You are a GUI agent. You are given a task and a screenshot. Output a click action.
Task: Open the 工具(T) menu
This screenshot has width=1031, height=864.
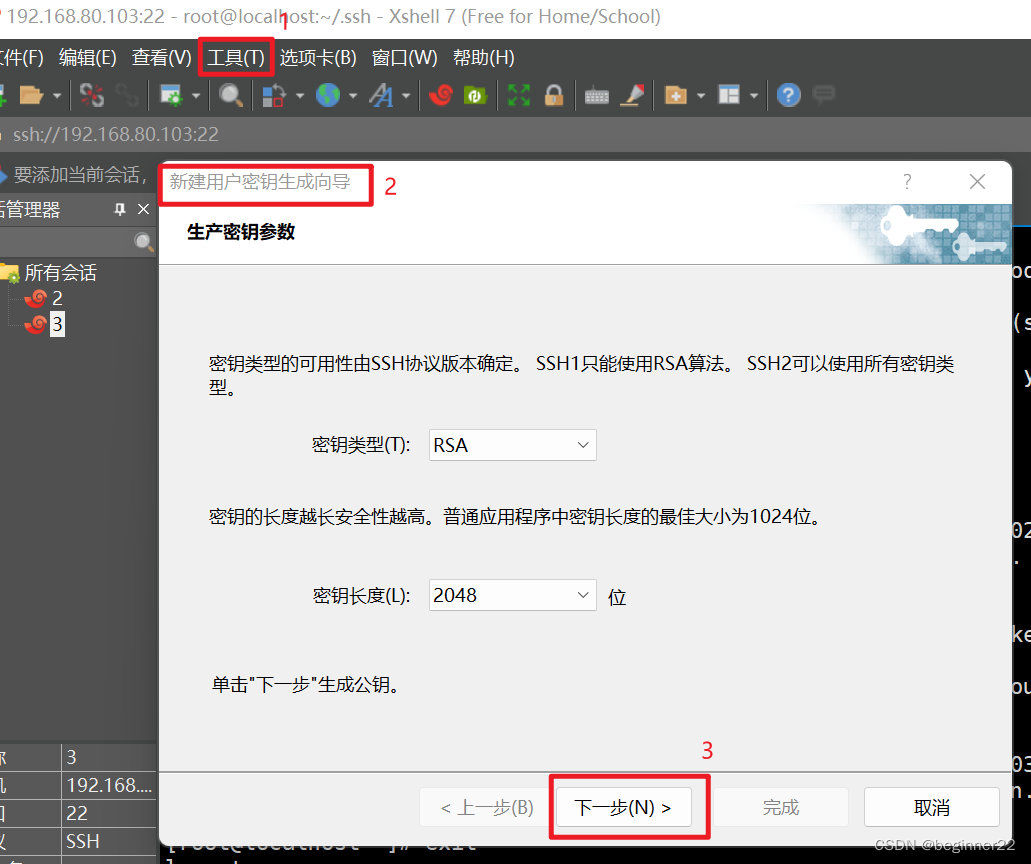click(235, 58)
